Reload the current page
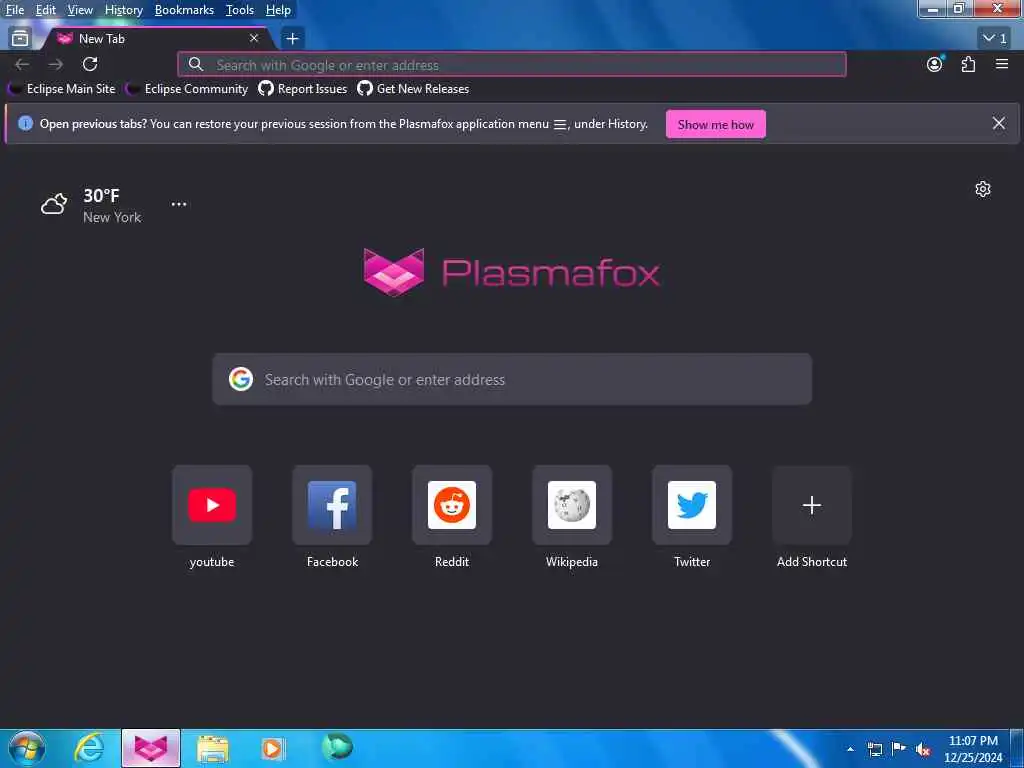 (x=90, y=64)
